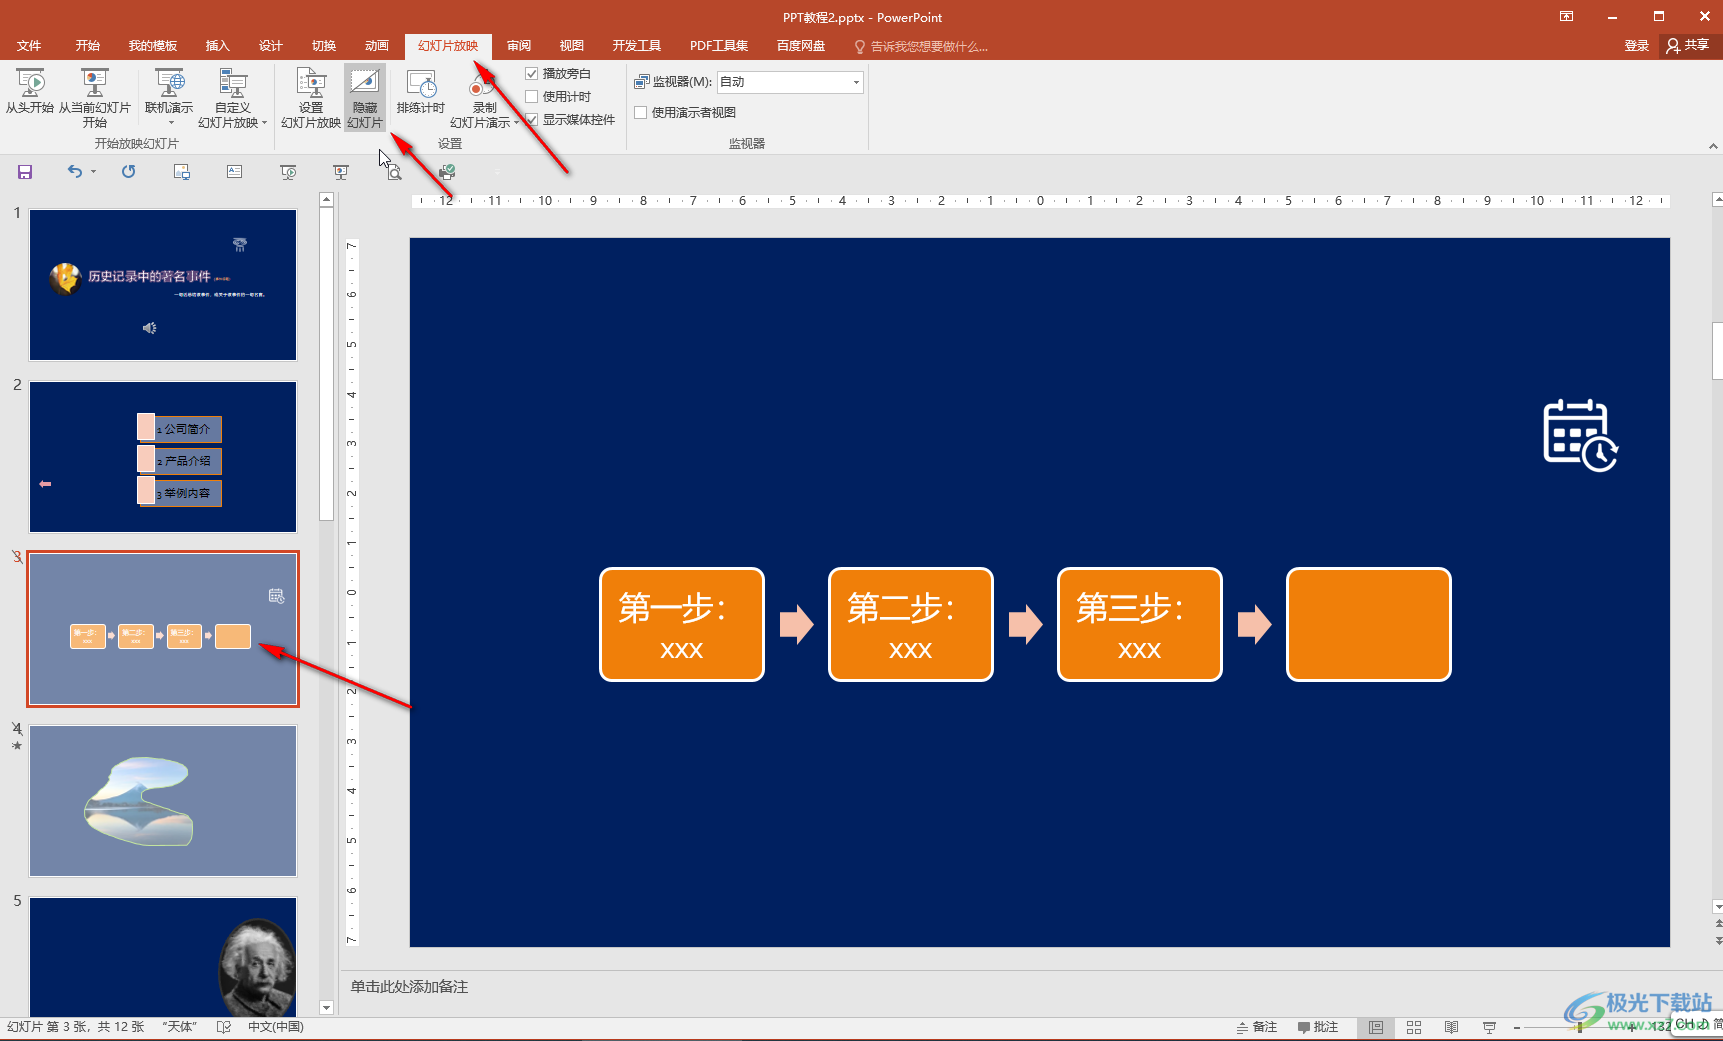
Task: Switch to the 开始 Home tab
Action: 88,46
